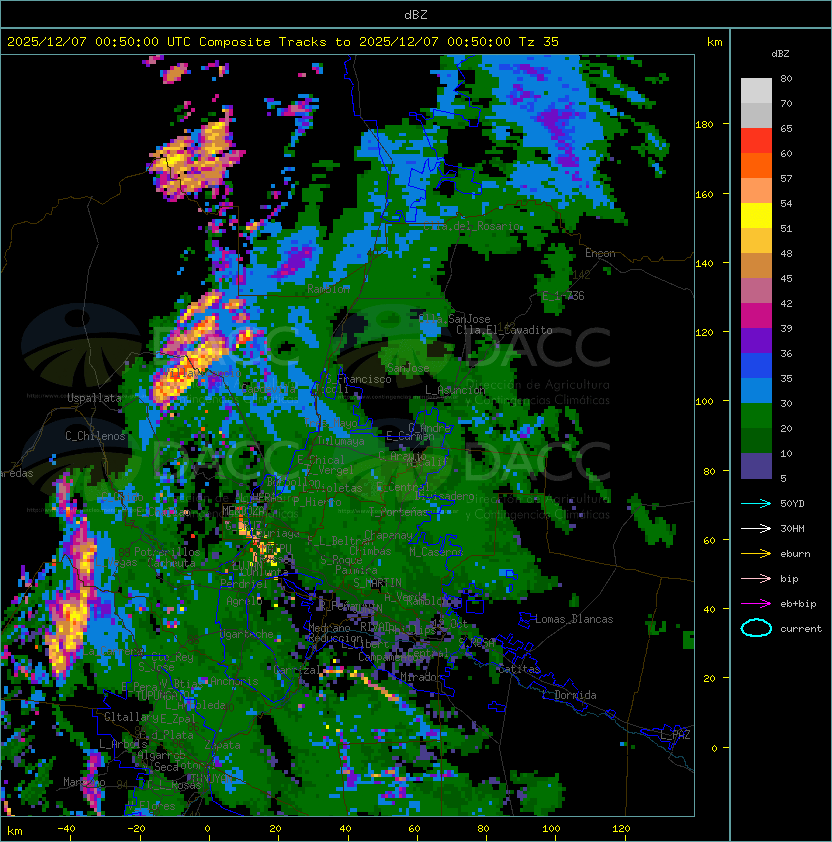This screenshot has width=832, height=842.
Task: Click the Mirador place label
Action: 421,677
